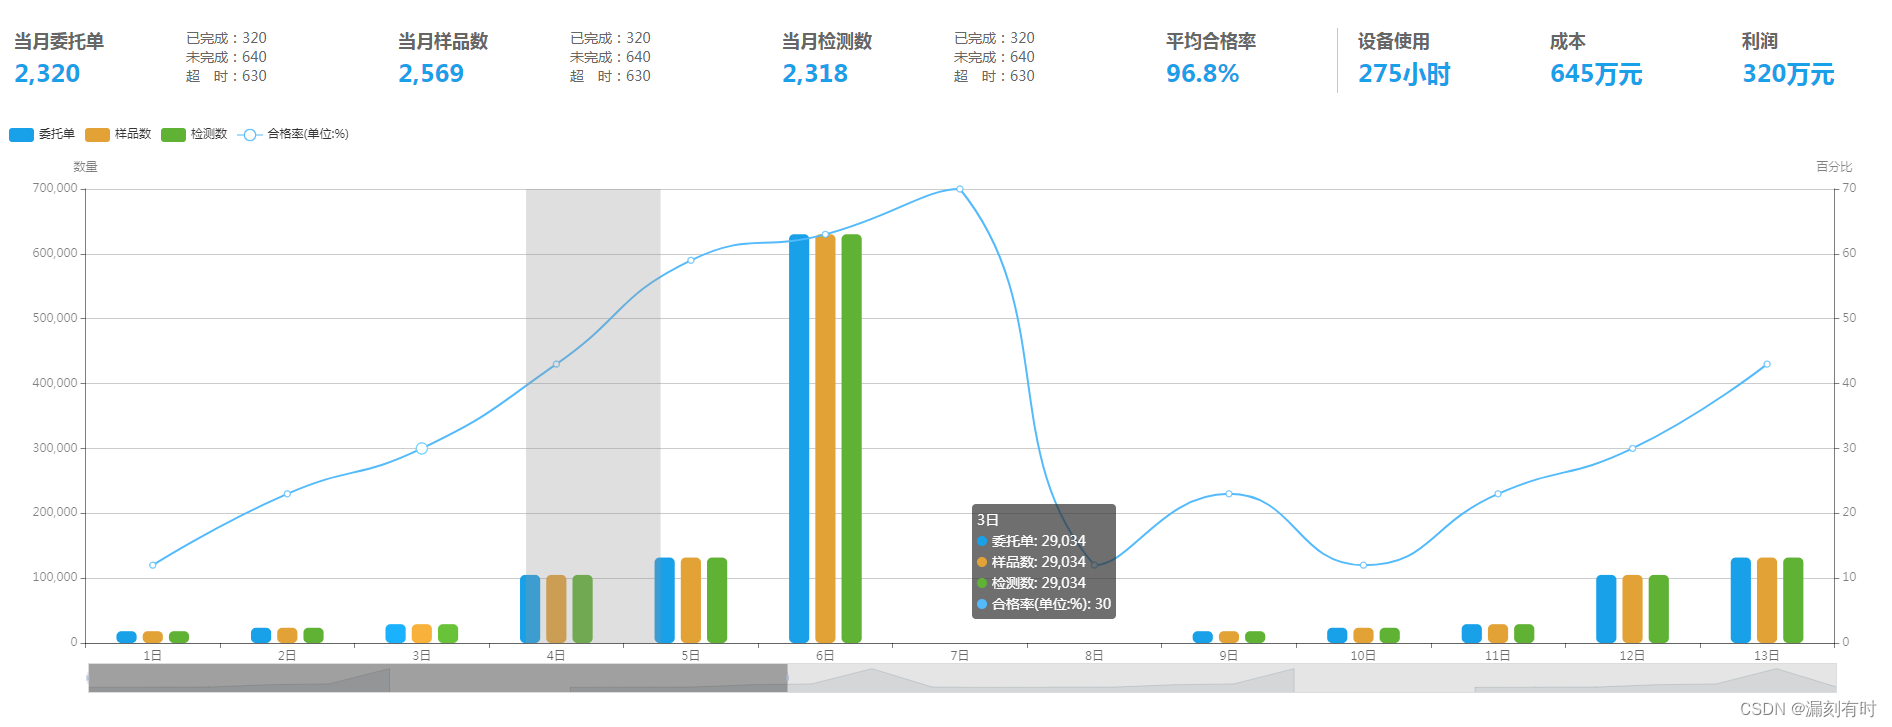
Task: Click the 设备使用 value 275小时
Action: [1404, 74]
